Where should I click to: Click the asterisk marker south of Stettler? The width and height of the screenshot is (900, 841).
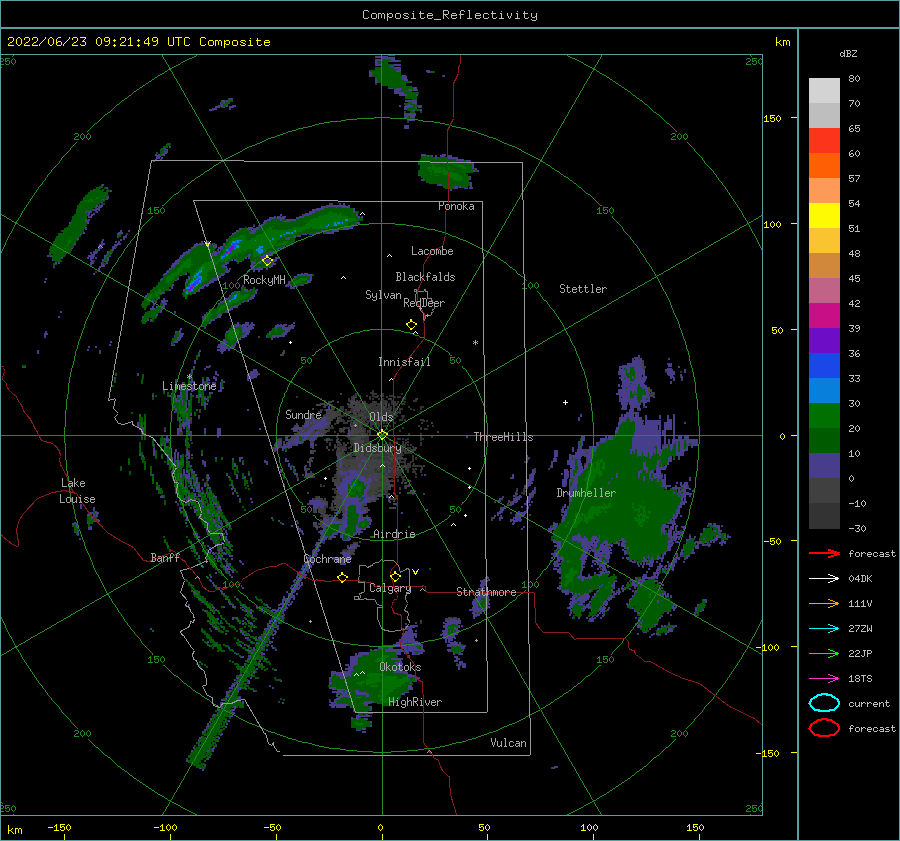pos(475,343)
